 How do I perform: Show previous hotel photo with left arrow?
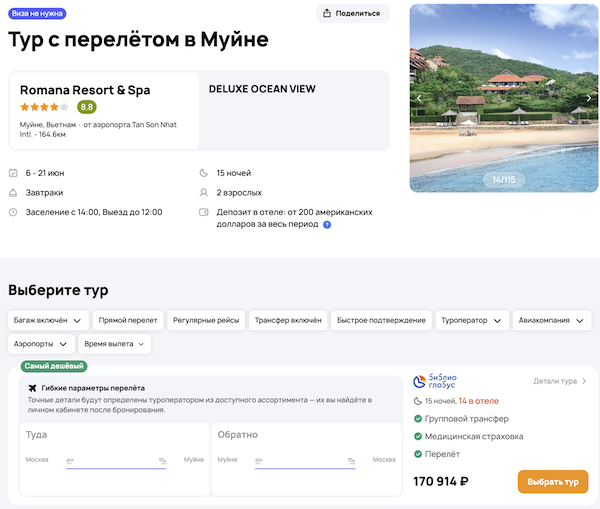[419, 98]
